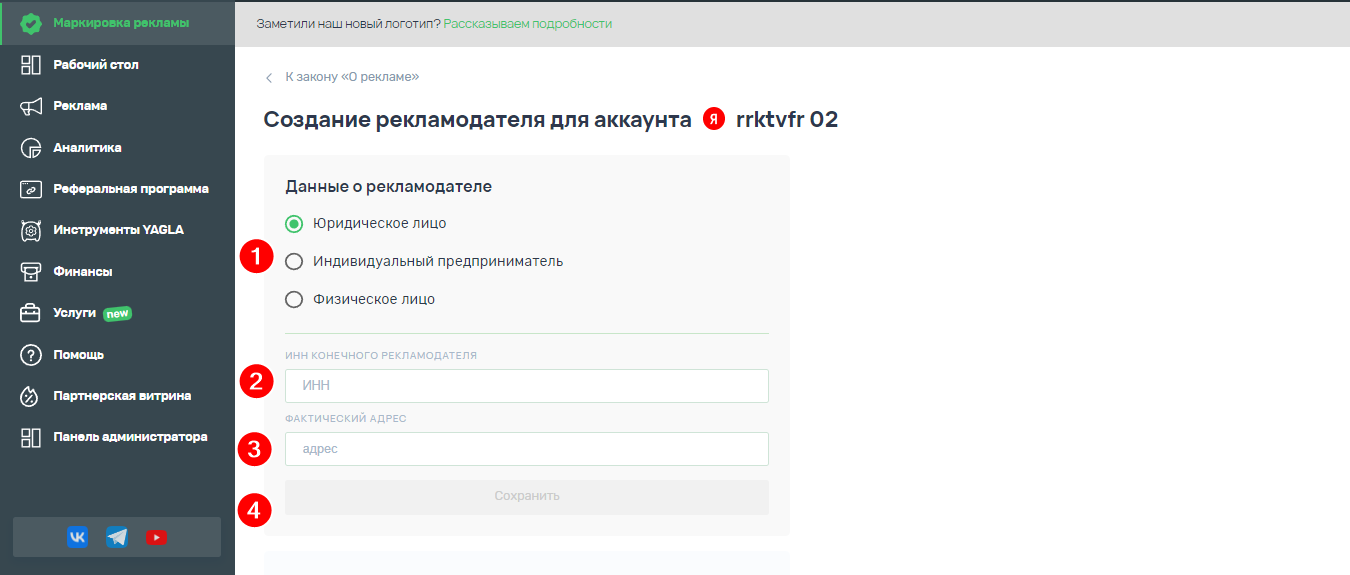
Task: Click the Панель администратора grid icon
Action: point(31,437)
